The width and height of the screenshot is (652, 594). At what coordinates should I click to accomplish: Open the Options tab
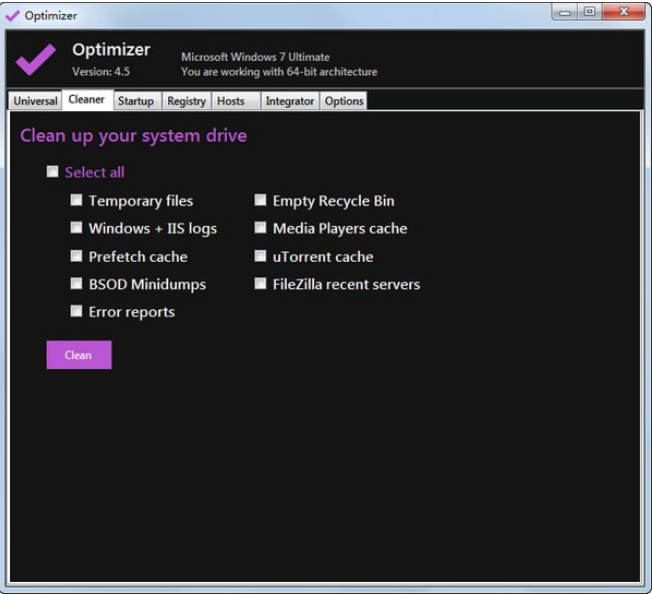point(344,101)
